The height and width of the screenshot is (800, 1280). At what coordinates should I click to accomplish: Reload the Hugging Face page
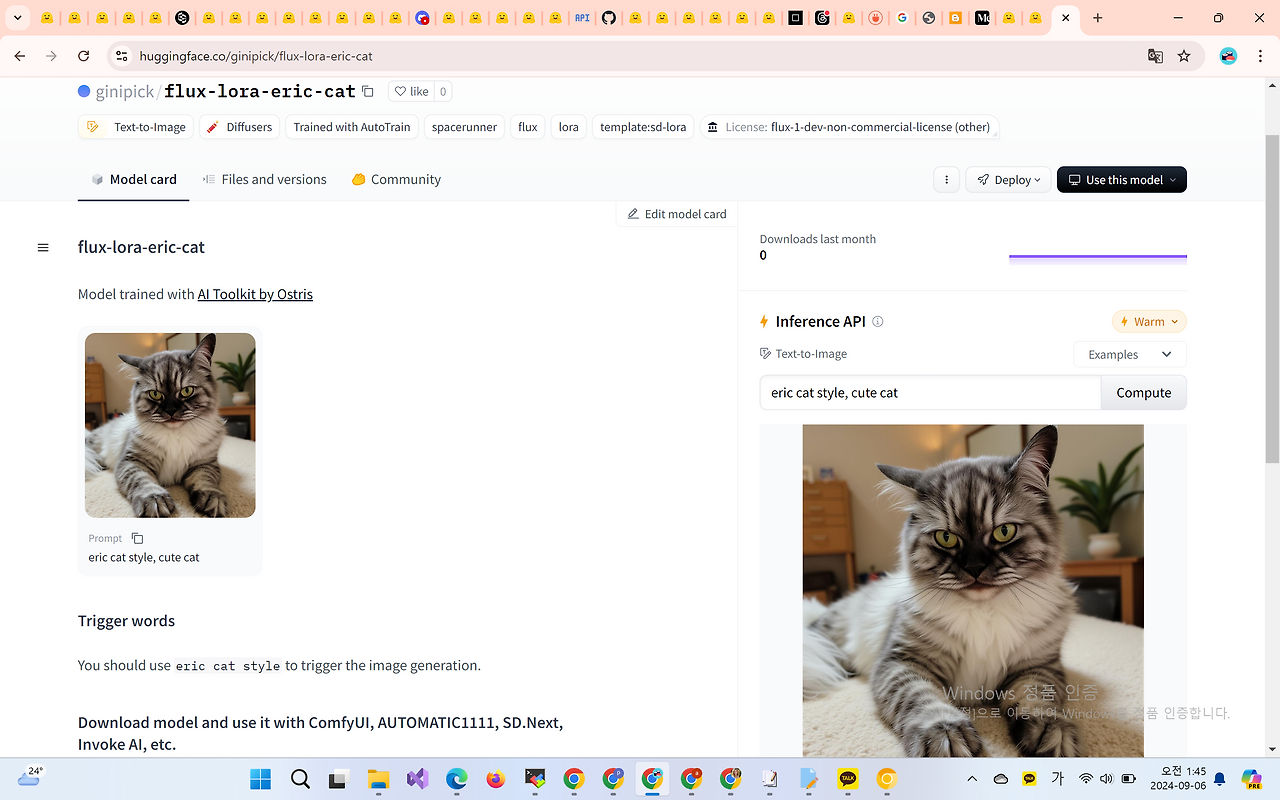click(x=84, y=56)
